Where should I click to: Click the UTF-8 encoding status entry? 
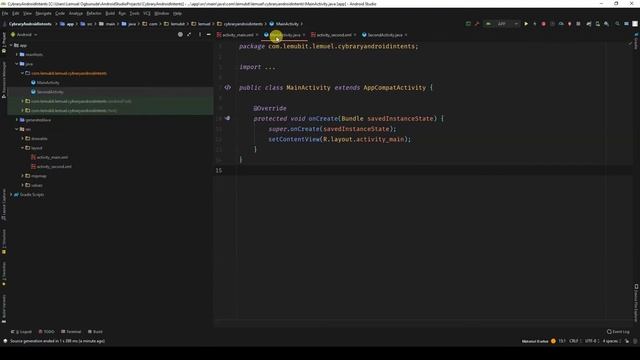591,341
